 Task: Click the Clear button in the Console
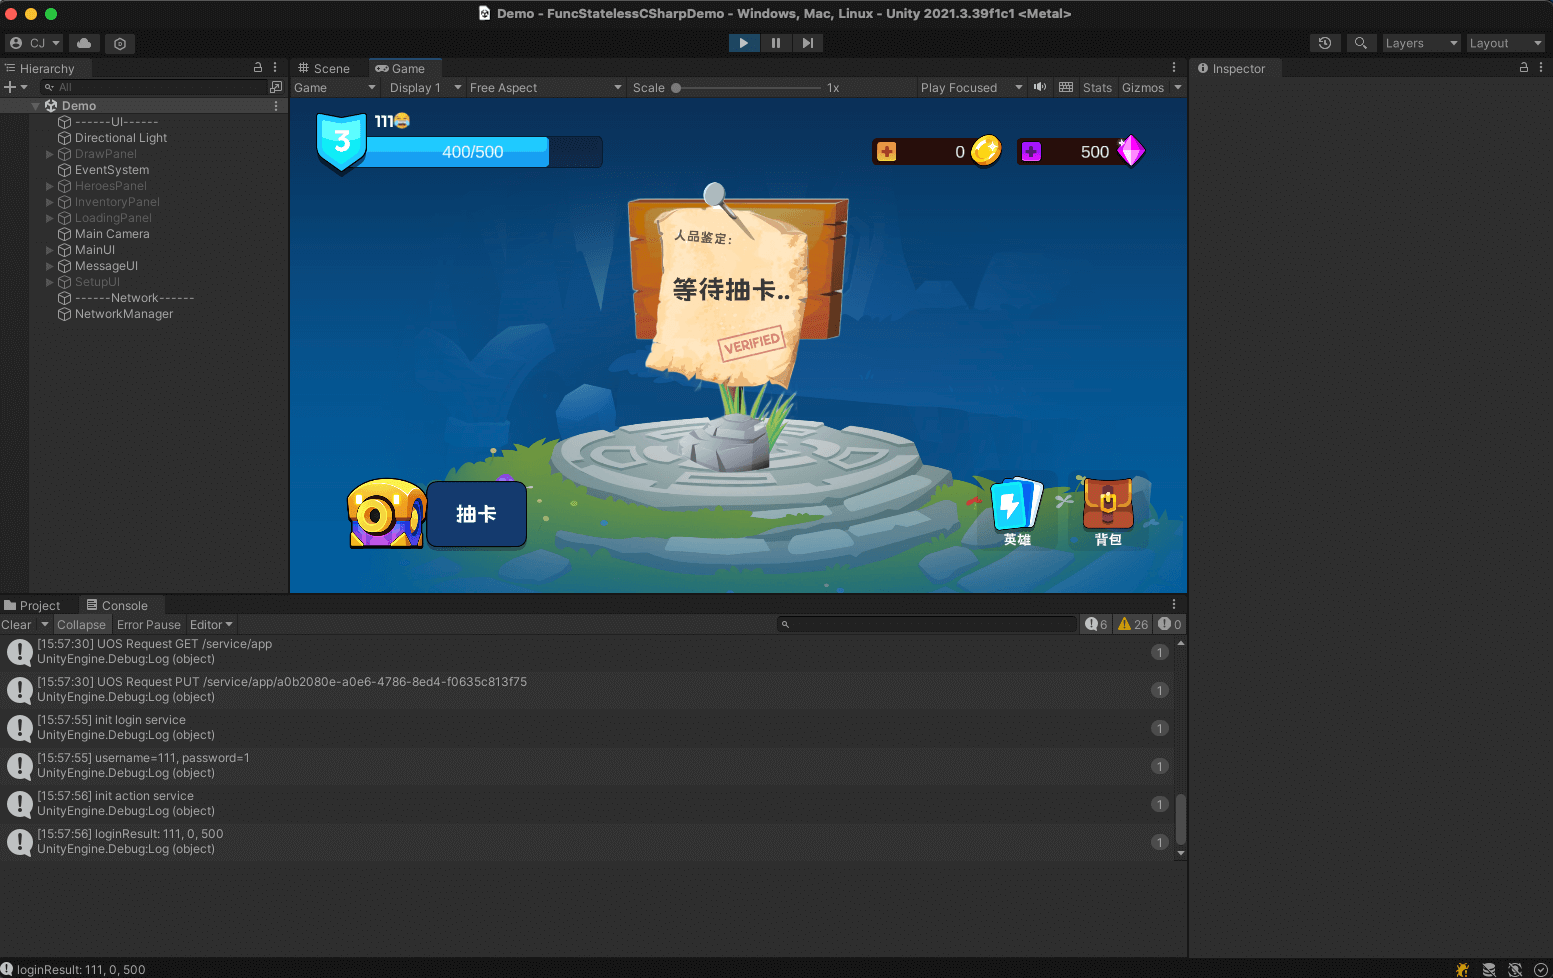click(16, 624)
